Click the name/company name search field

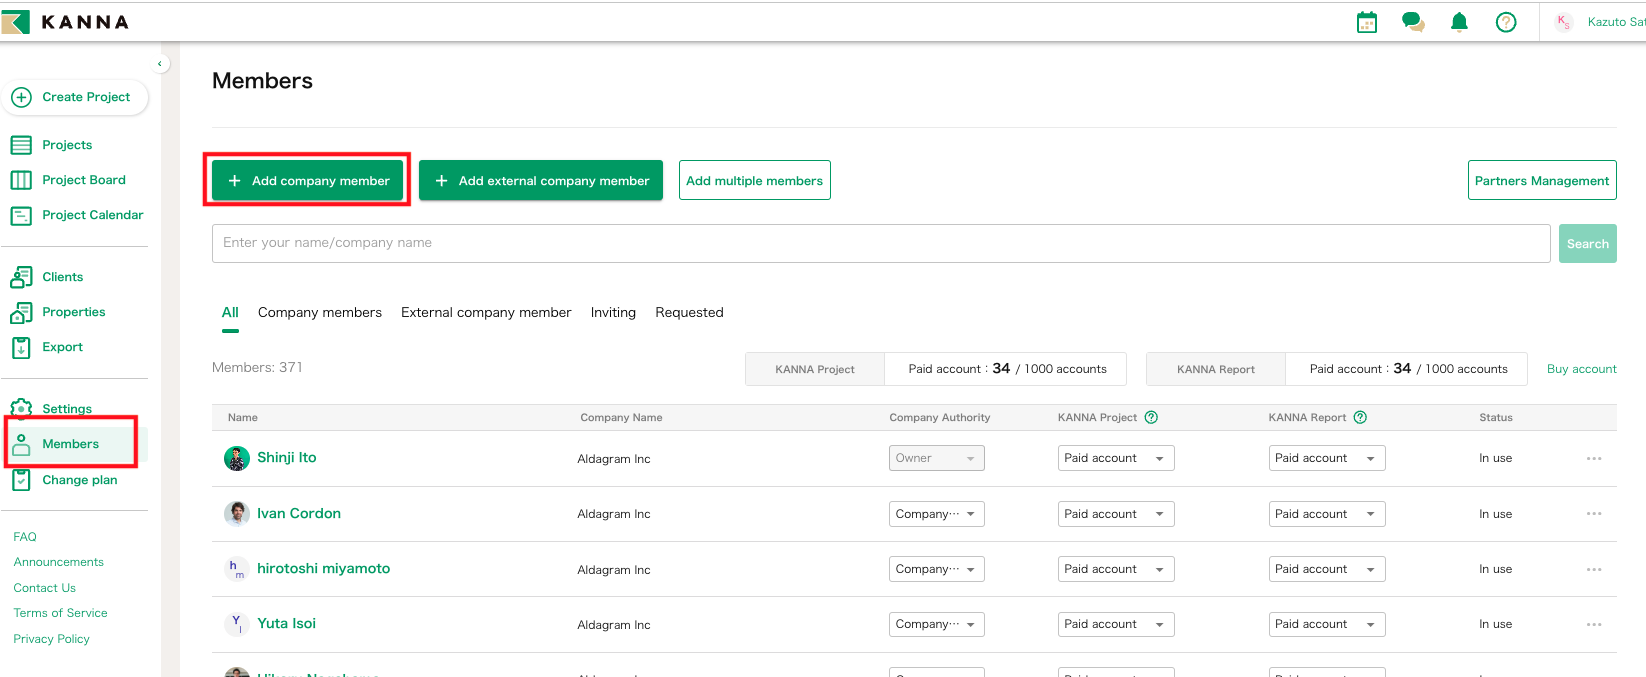(880, 243)
